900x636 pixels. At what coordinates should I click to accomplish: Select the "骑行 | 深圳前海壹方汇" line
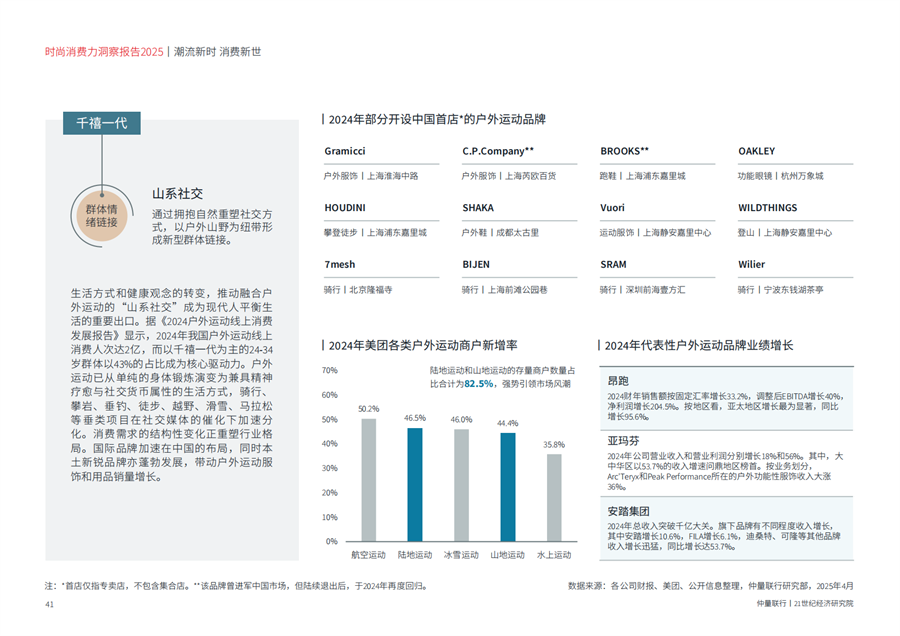(642, 290)
